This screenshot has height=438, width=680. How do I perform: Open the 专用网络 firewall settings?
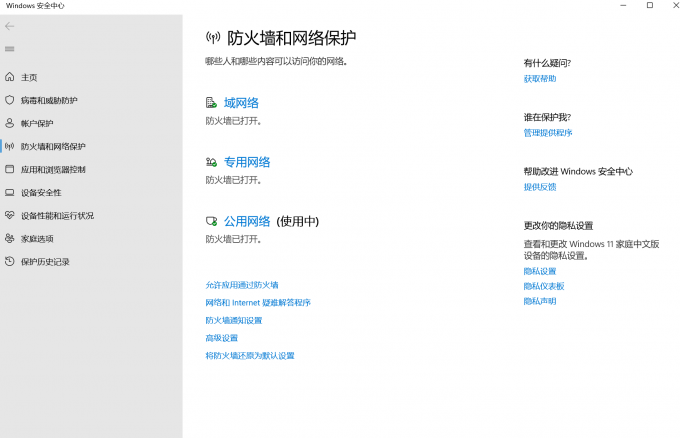pyautogui.click(x=247, y=162)
